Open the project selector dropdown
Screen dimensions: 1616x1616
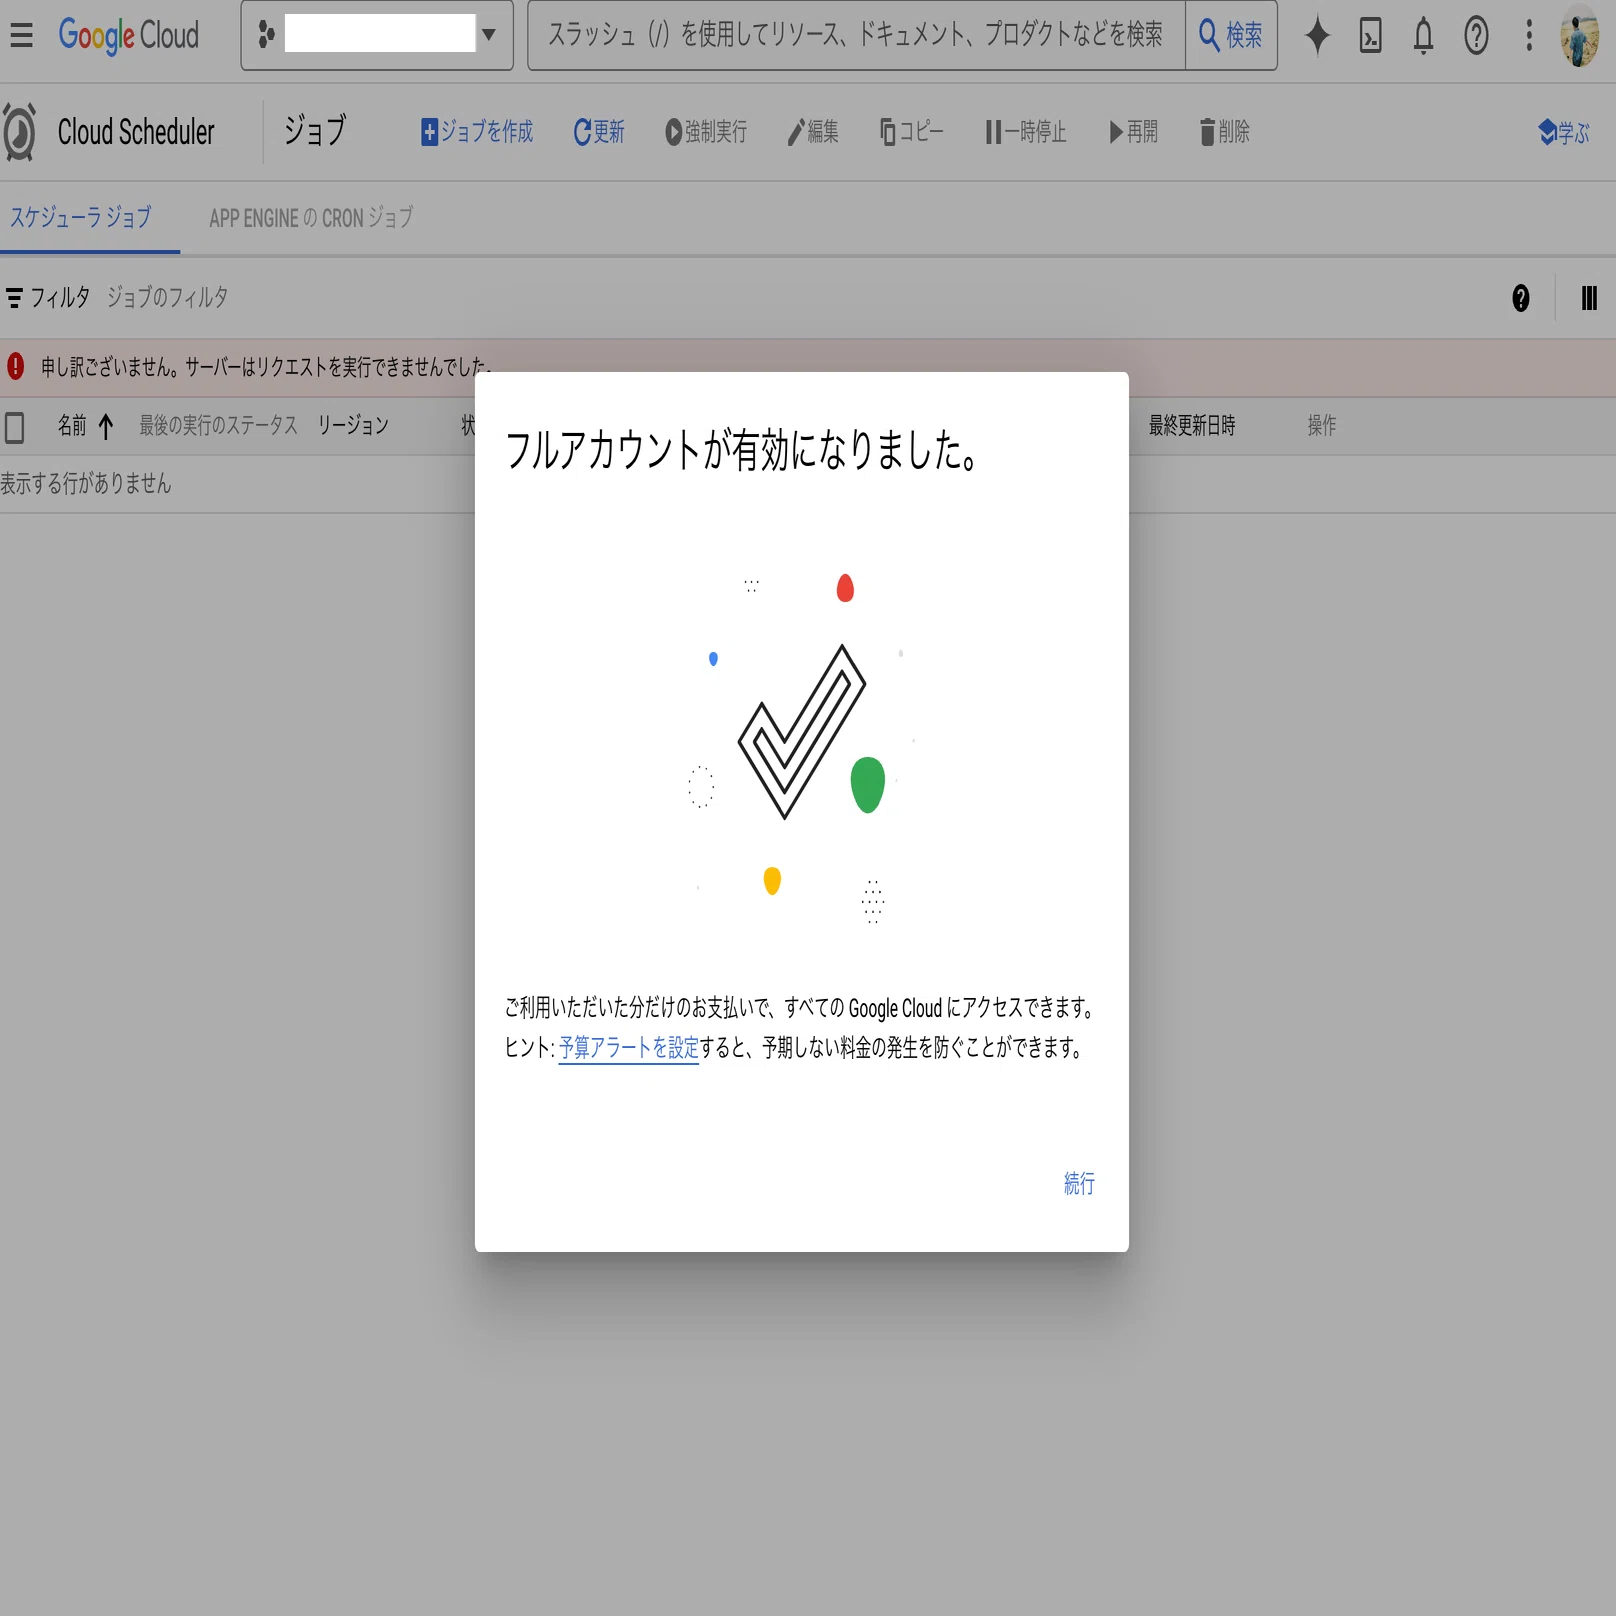pos(377,35)
